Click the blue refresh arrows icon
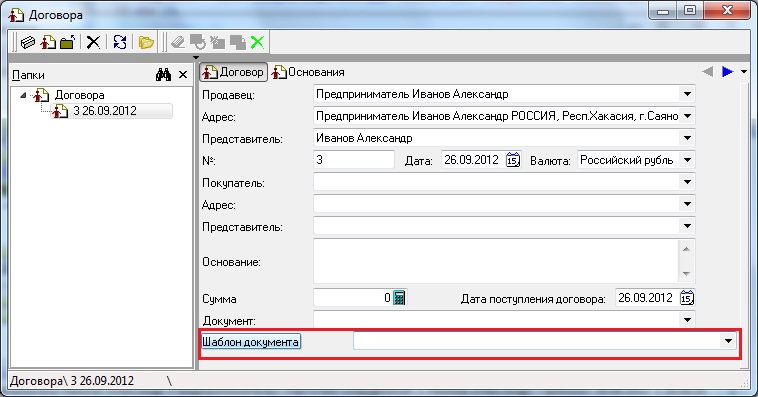758x397 pixels. click(119, 43)
